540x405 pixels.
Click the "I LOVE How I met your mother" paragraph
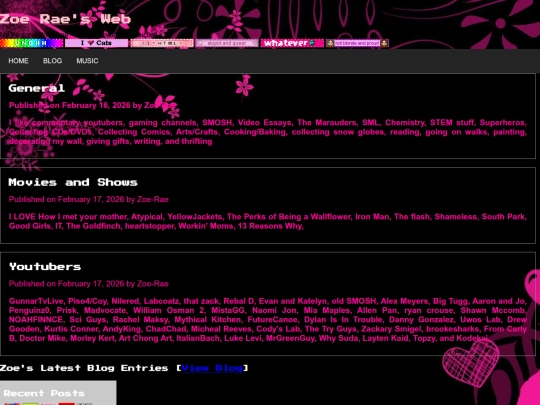268,221
